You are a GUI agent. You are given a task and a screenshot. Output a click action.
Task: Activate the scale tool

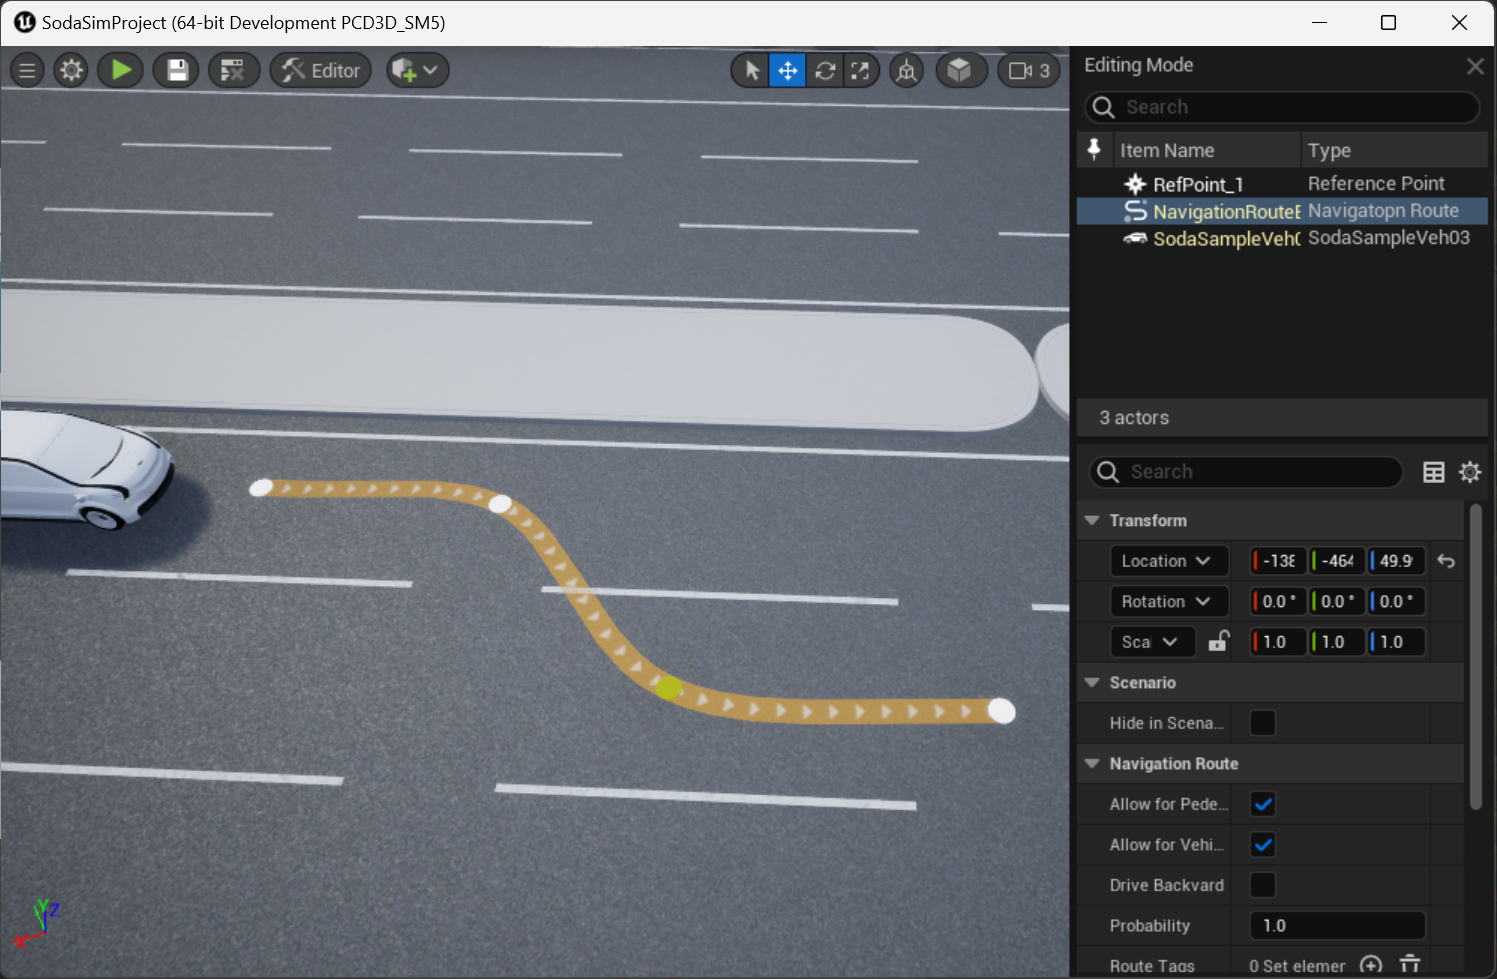tap(861, 71)
